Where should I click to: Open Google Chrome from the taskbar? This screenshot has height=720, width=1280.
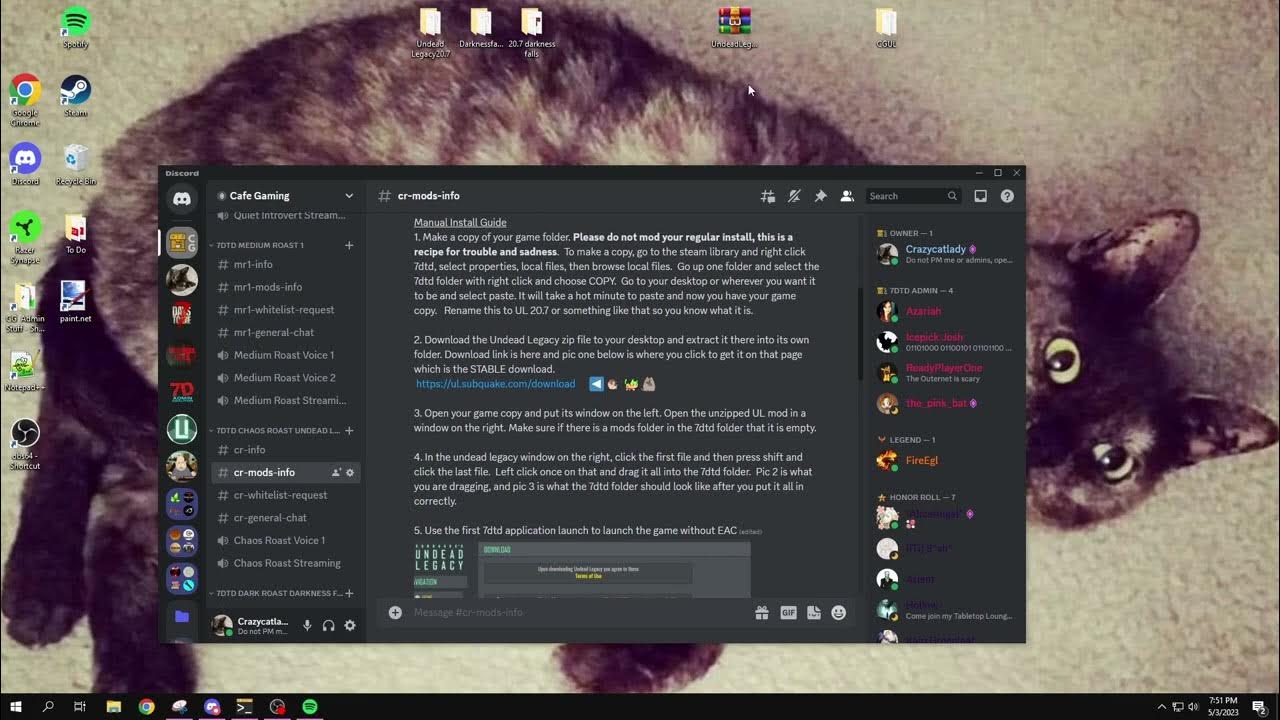146,707
